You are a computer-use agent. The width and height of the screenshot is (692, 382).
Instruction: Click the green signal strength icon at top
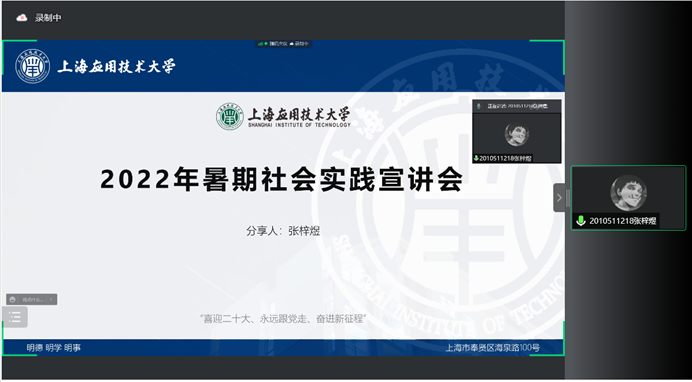click(260, 44)
